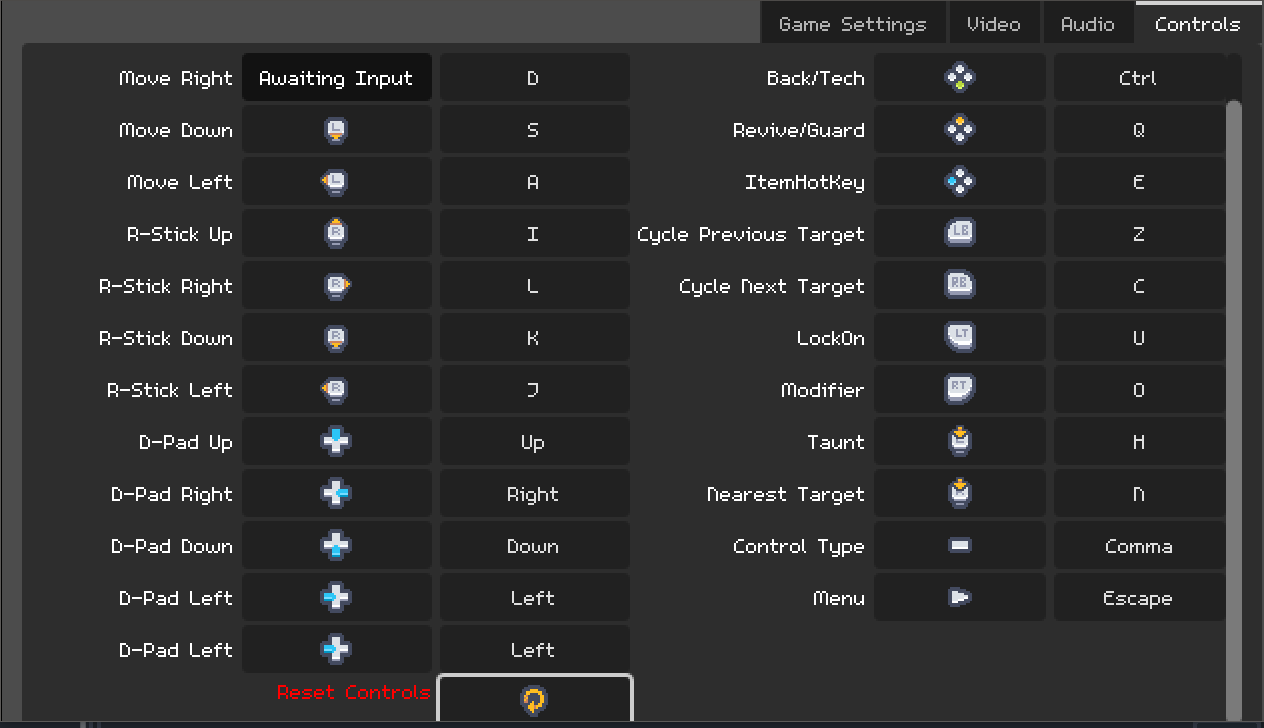Viewport: 1264px width, 728px height.
Task: Click the D key binding for Move Right
Action: click(534, 78)
